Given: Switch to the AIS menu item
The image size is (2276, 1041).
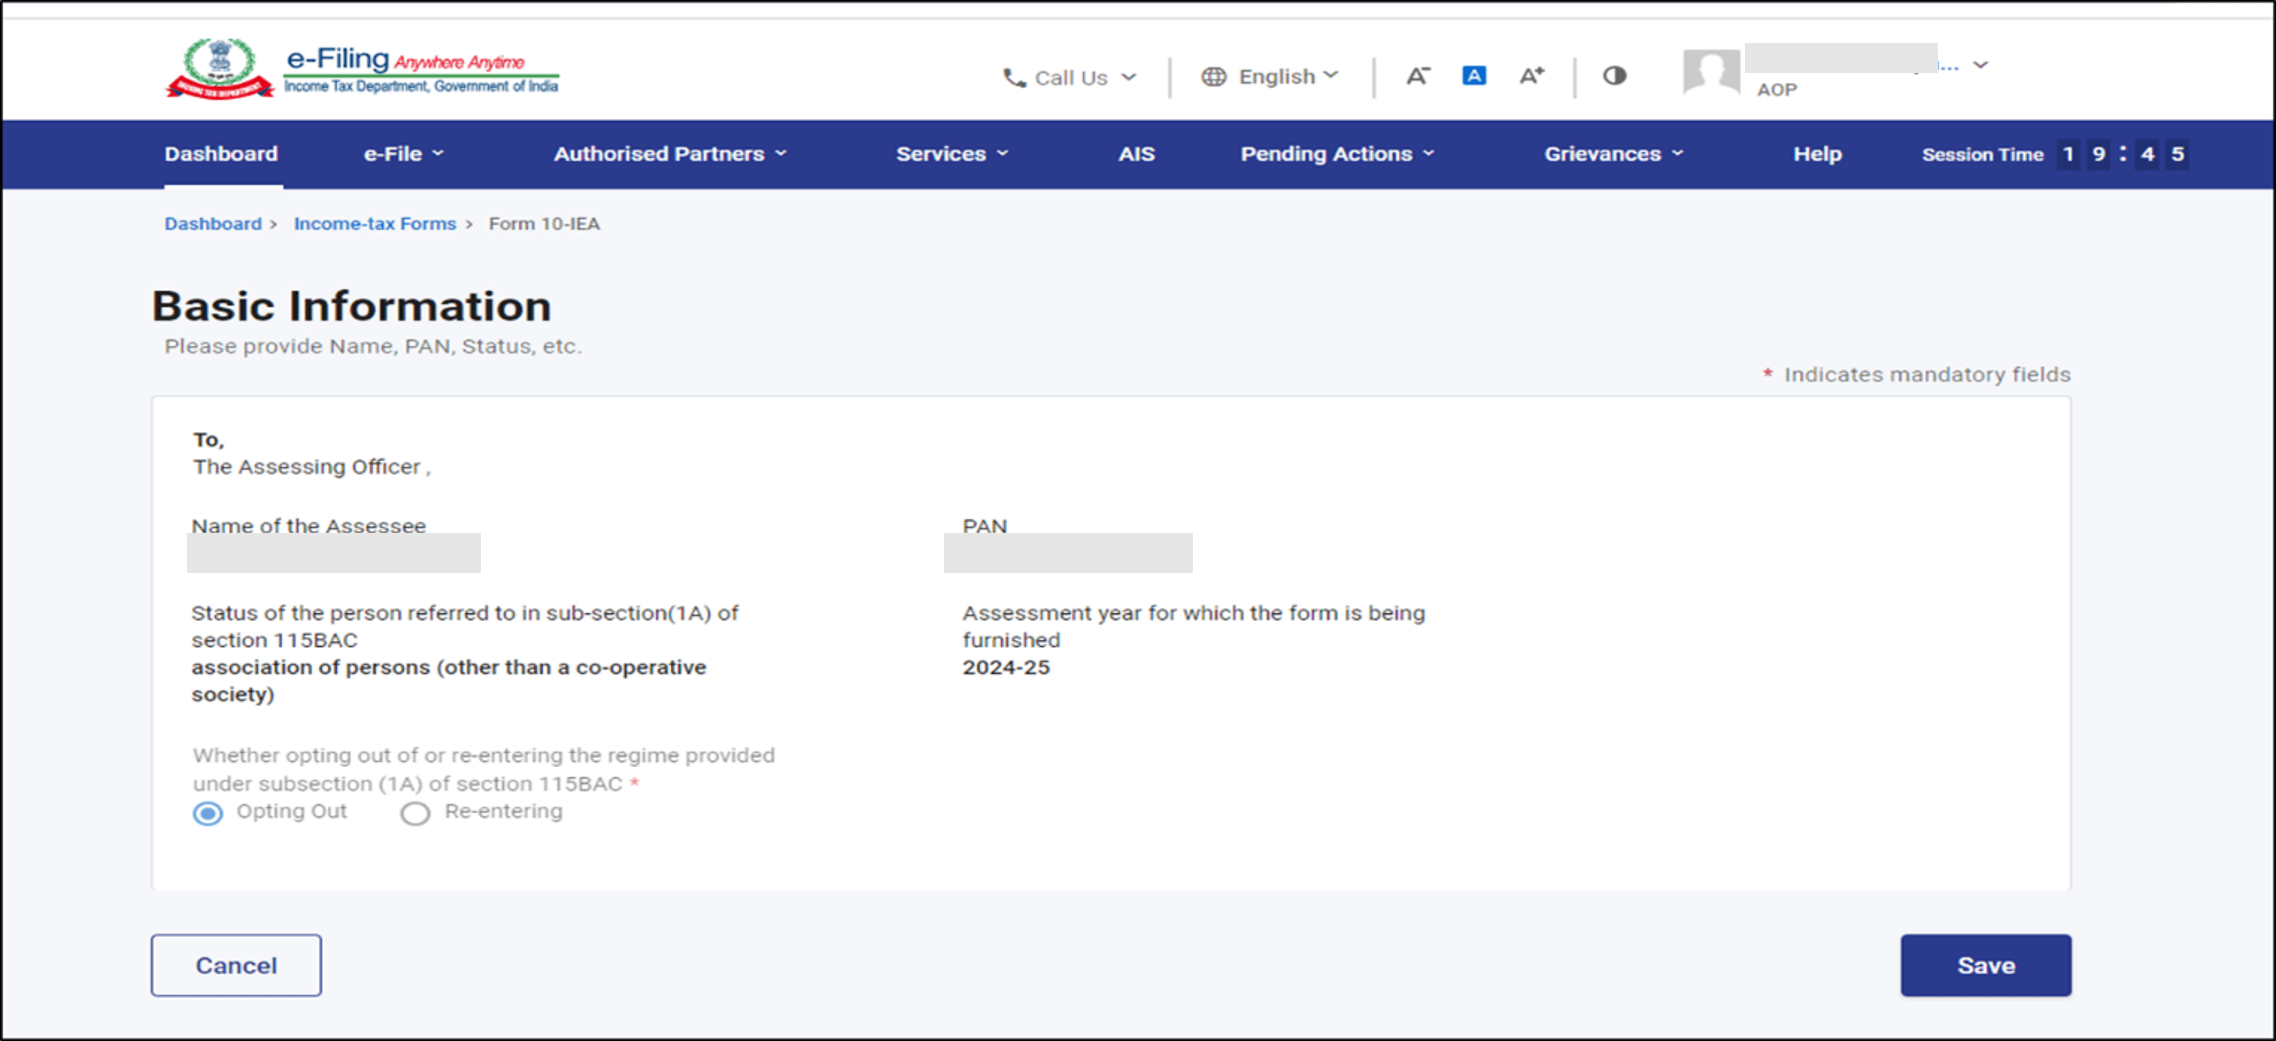Looking at the screenshot, I should coord(1135,154).
